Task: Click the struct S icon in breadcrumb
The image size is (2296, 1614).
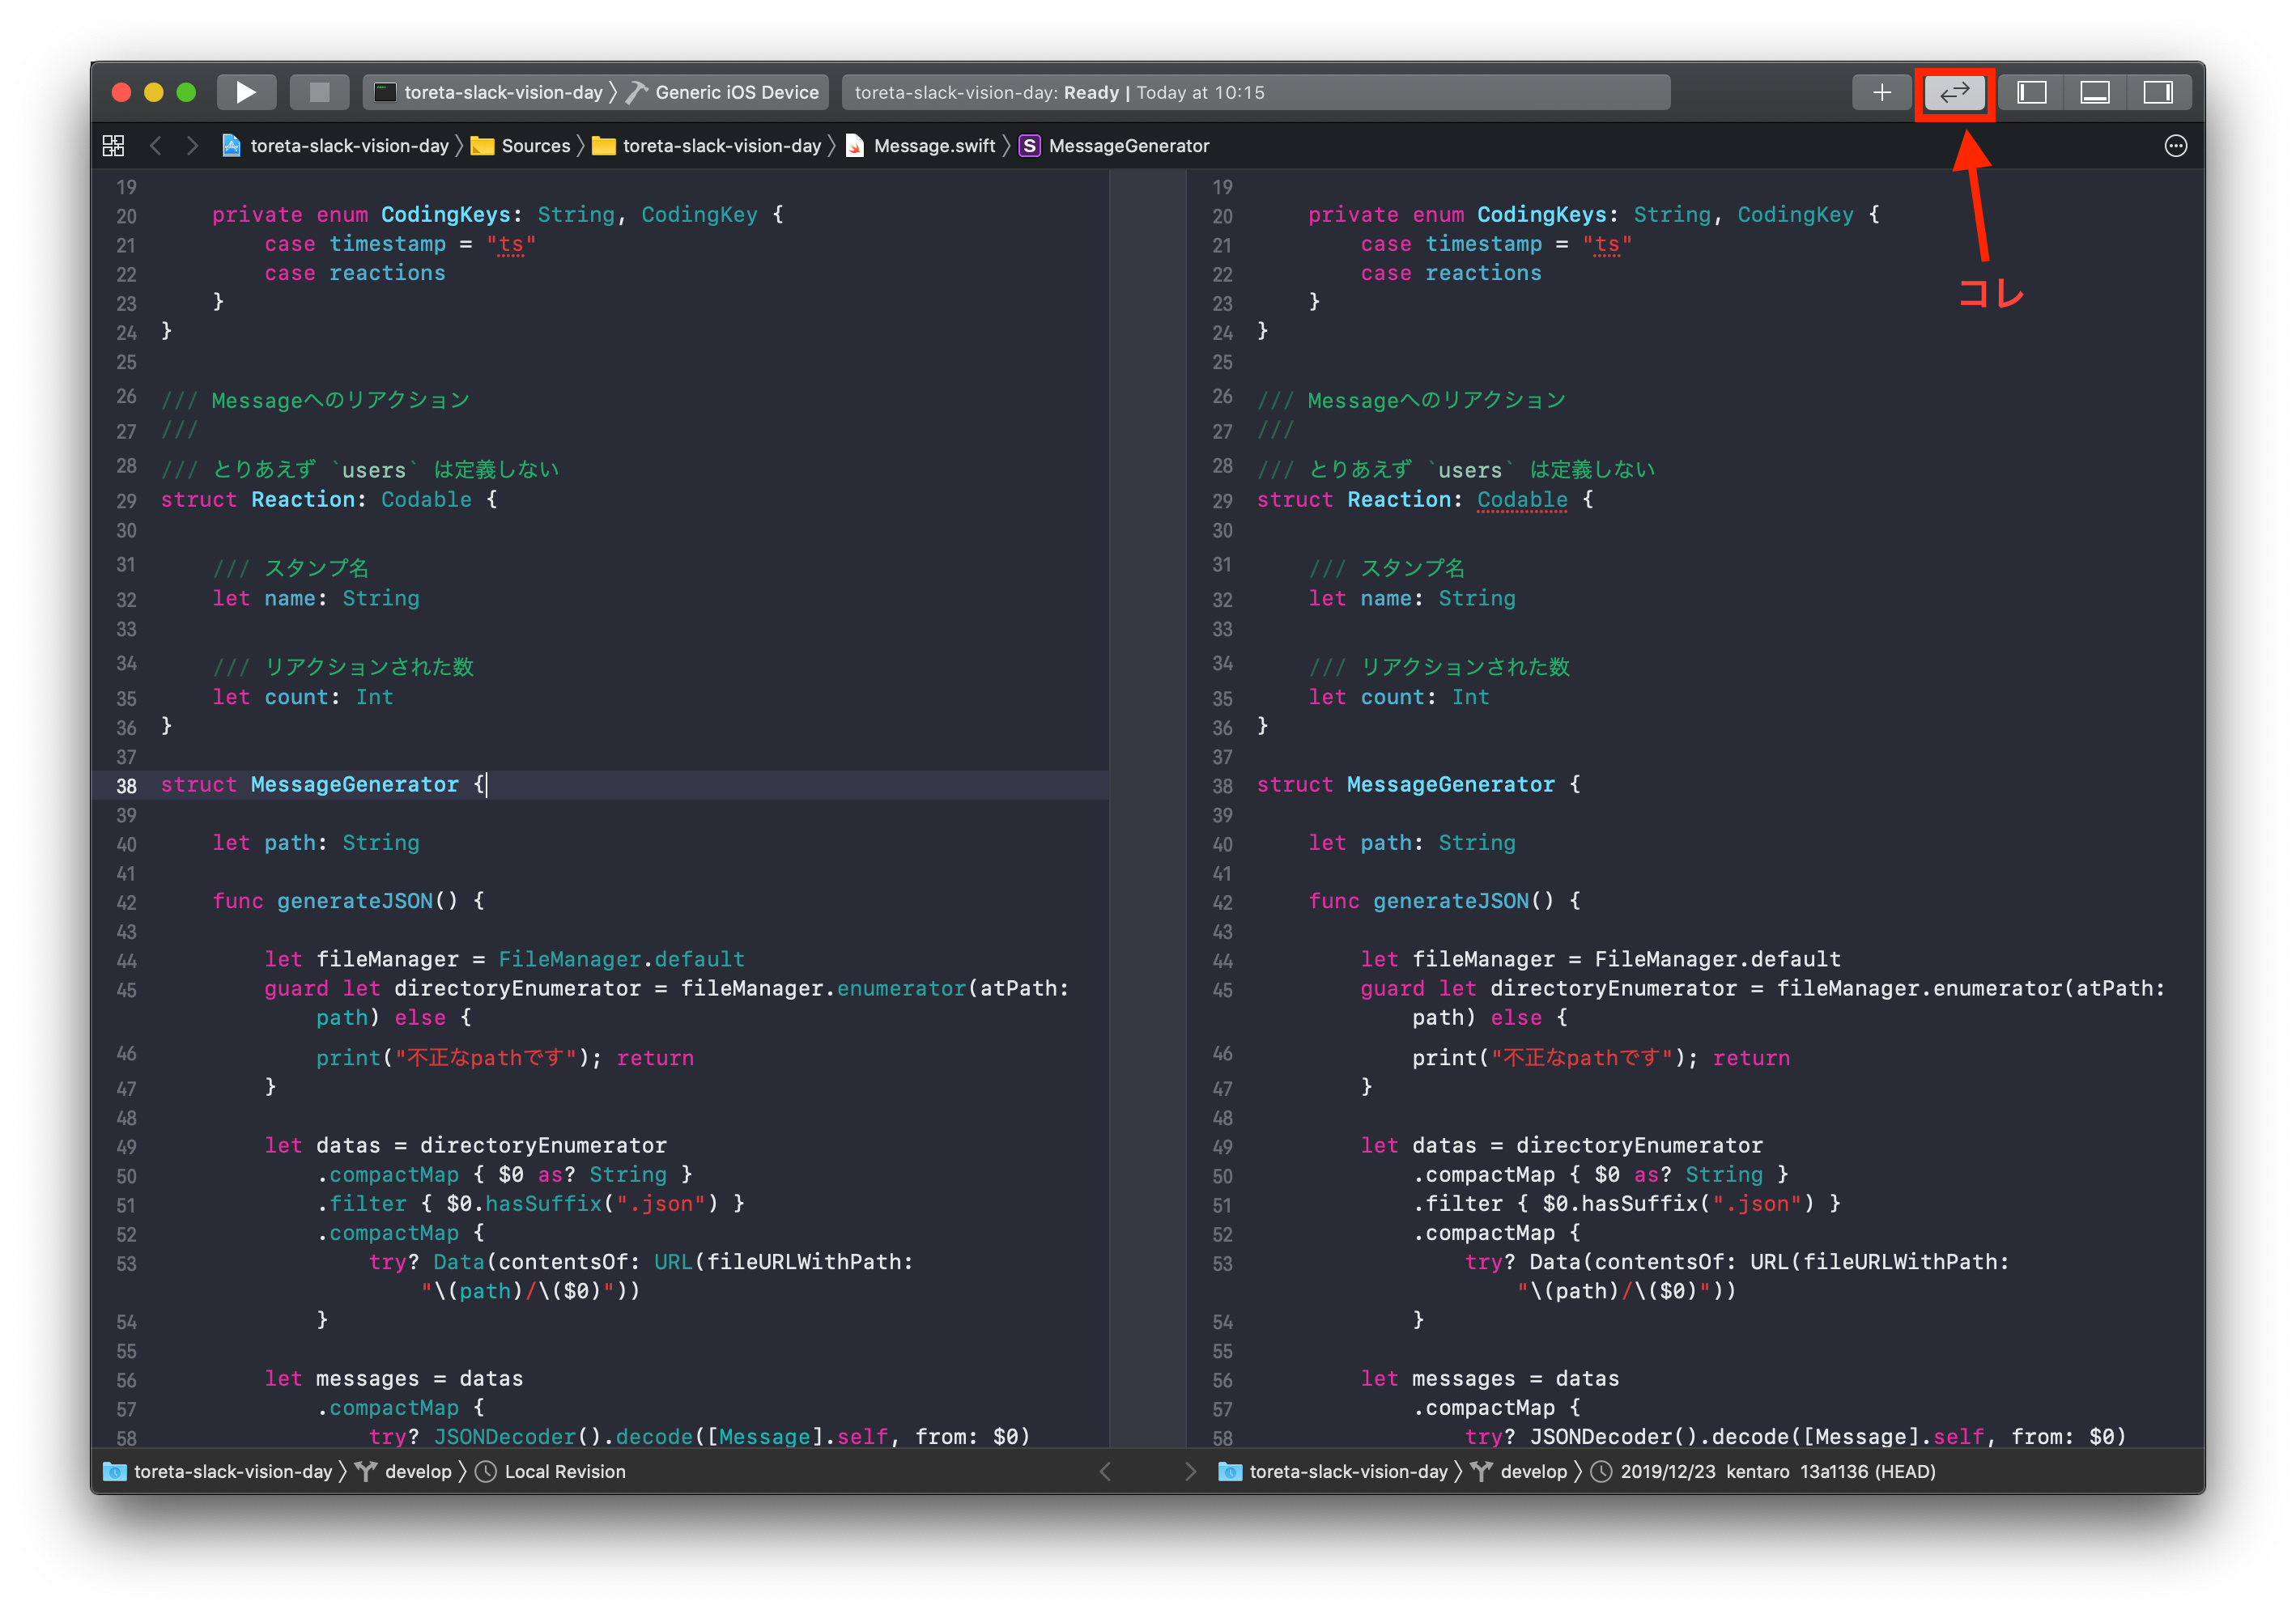Action: pos(1029,146)
